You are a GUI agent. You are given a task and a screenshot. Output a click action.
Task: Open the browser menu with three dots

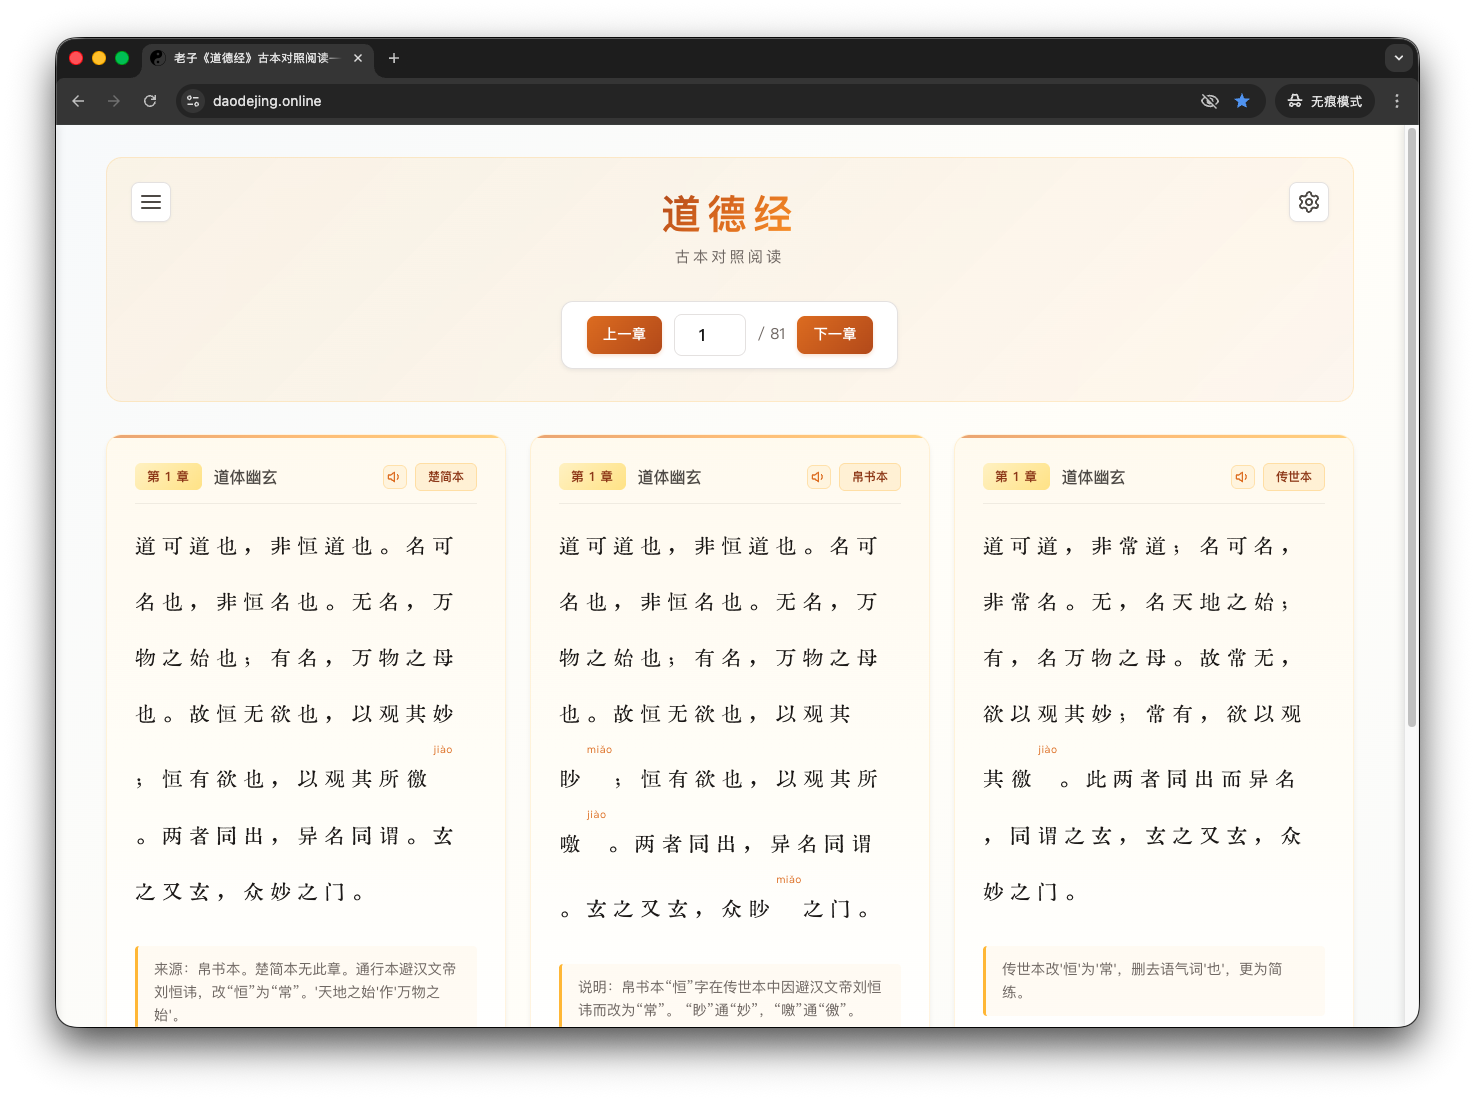pyautogui.click(x=1397, y=101)
